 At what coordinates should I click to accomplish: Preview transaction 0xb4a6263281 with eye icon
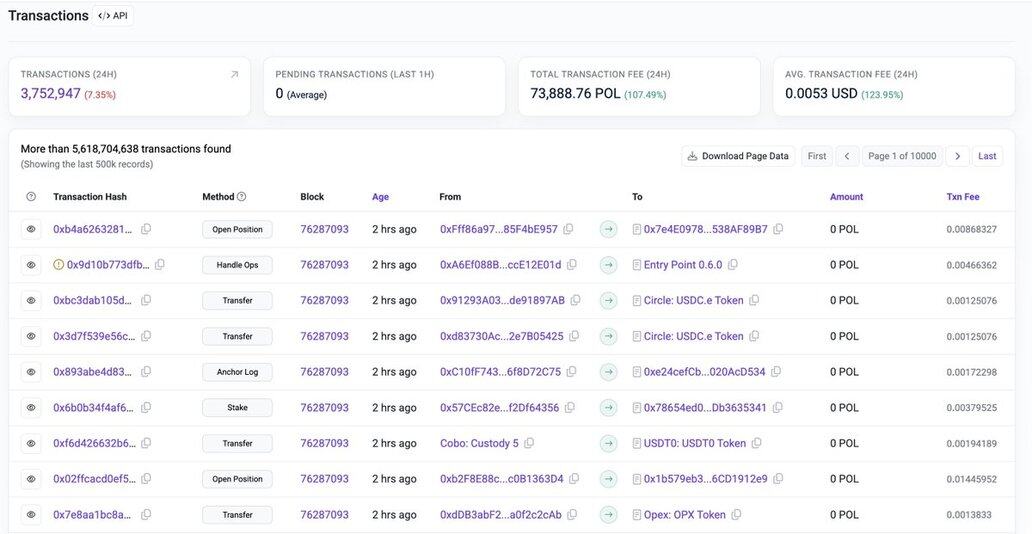point(31,229)
